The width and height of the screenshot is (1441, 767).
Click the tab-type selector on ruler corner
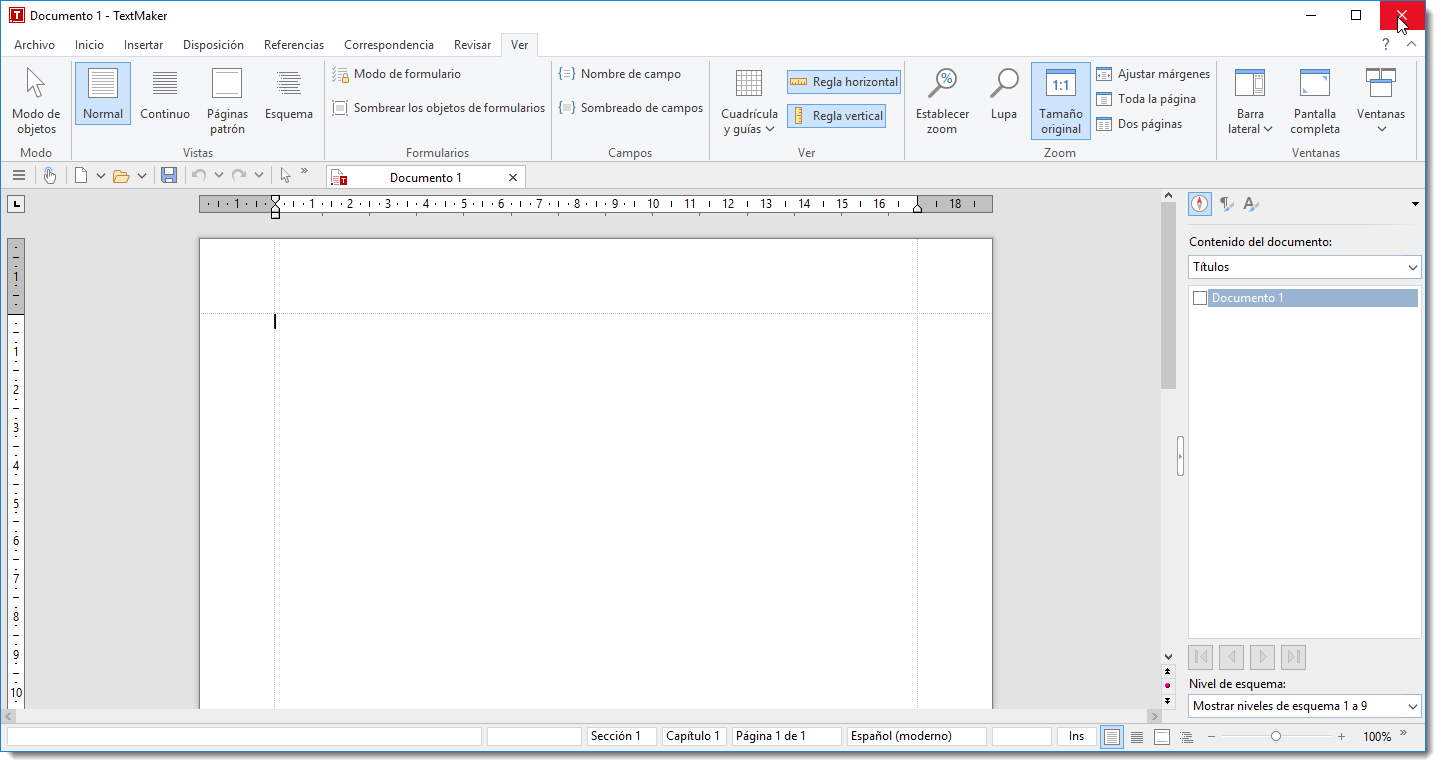(x=15, y=204)
